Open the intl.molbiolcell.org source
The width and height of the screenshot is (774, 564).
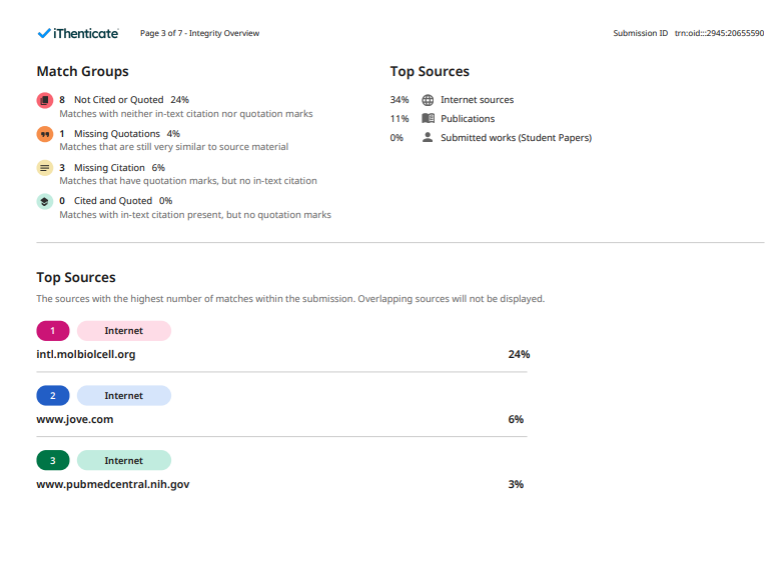(86, 354)
